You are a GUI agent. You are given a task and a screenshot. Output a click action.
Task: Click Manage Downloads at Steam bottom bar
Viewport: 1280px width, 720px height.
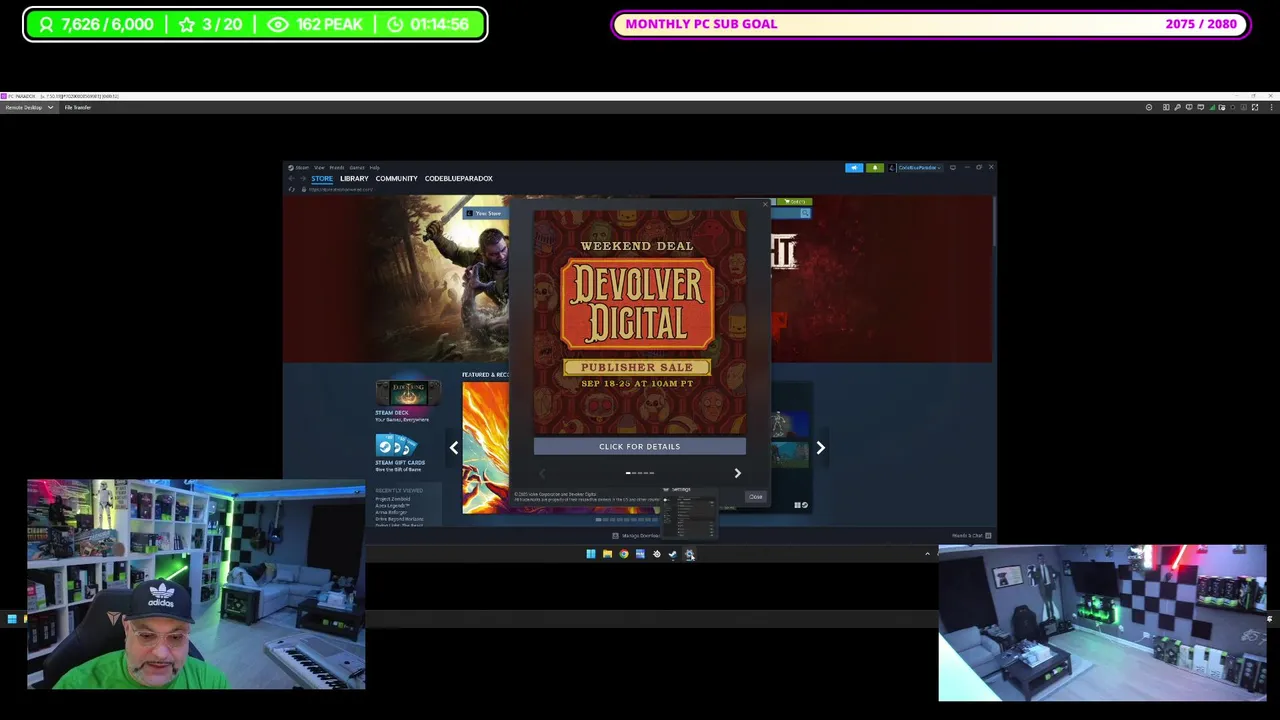click(636, 536)
